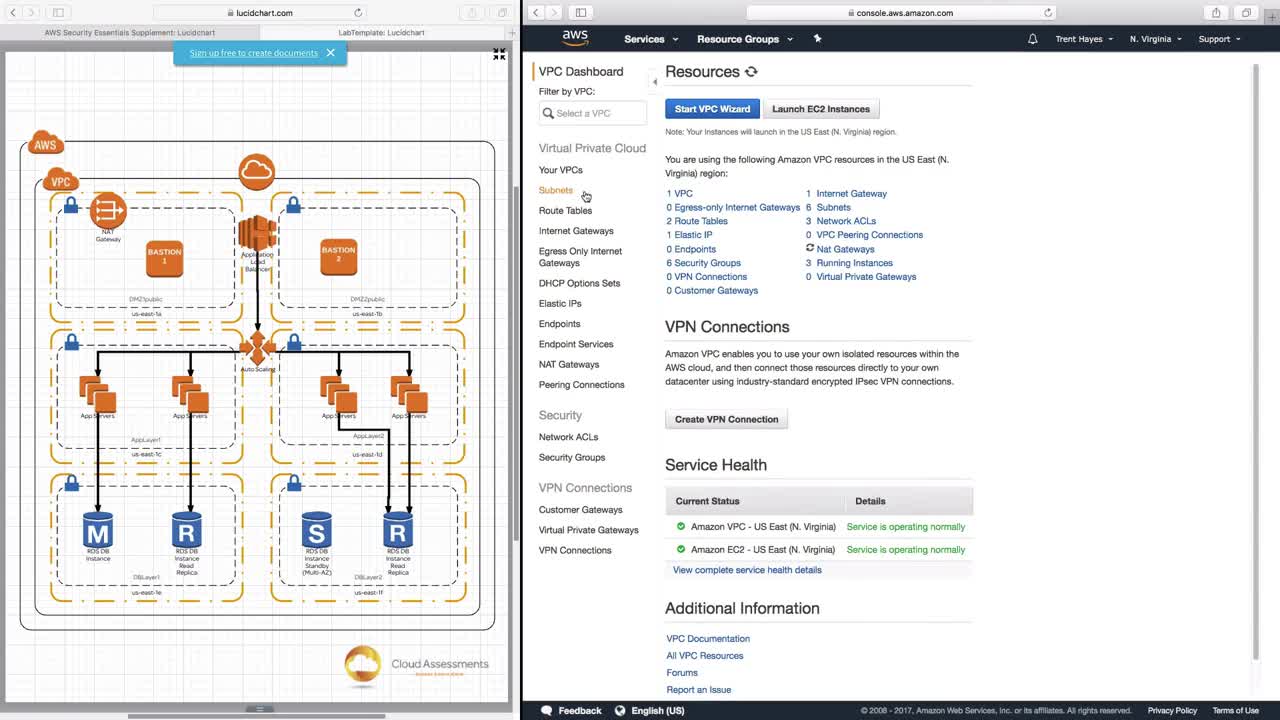Open the share menu in AWS console window
The image size is (1280, 720).
coord(1216,13)
